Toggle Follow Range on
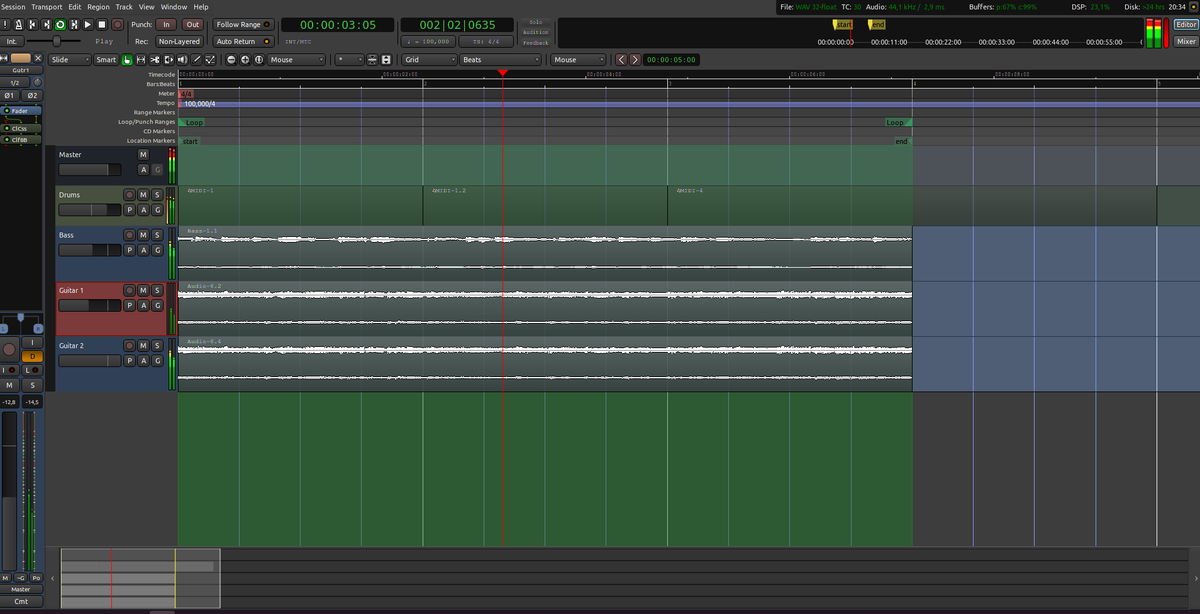The image size is (1200, 614). click(241, 24)
